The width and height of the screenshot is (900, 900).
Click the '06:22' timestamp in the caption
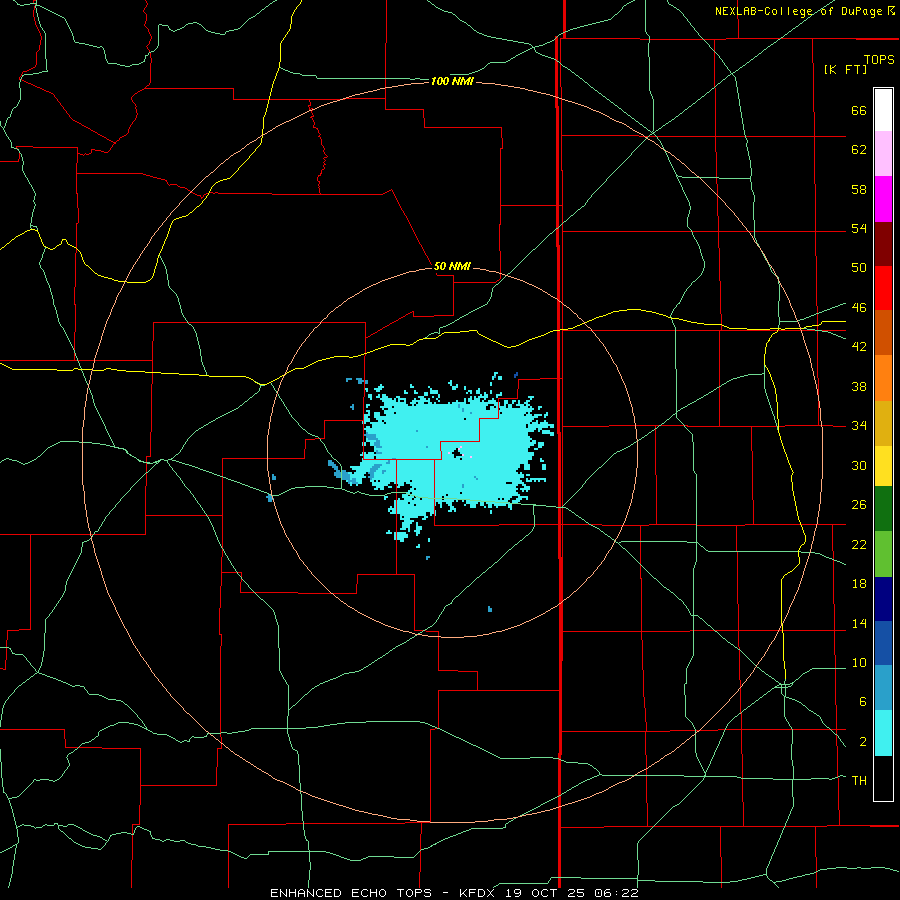coord(618,893)
